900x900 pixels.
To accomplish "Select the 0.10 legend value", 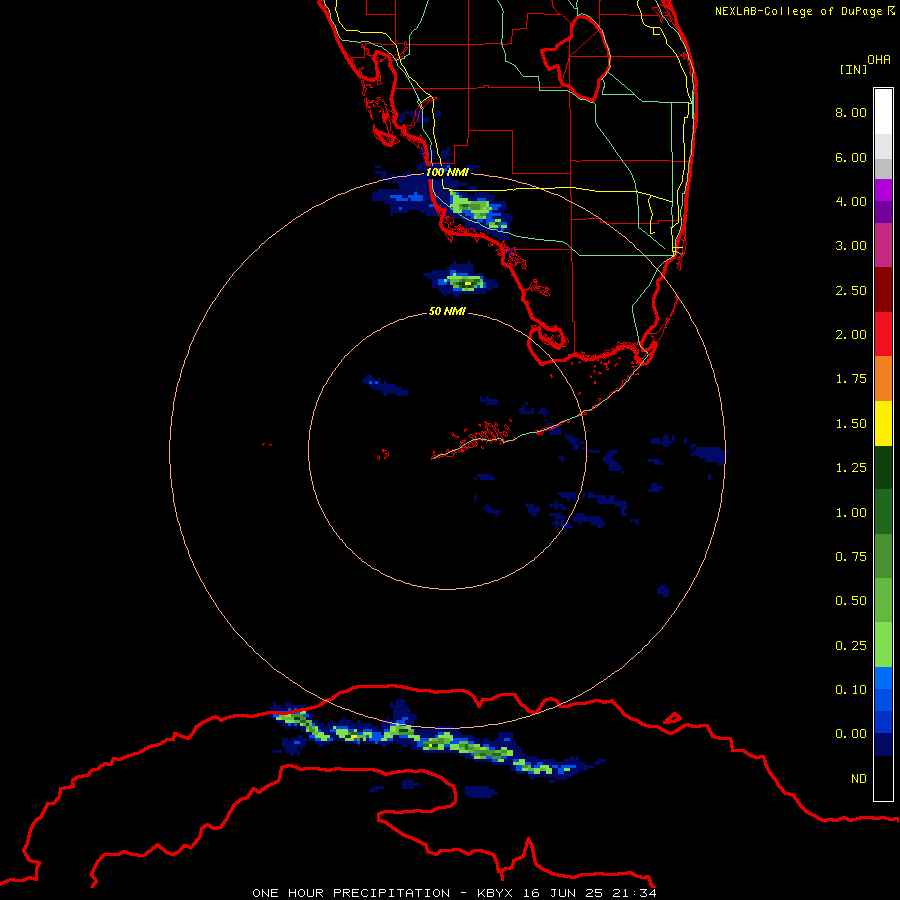I will [851, 689].
